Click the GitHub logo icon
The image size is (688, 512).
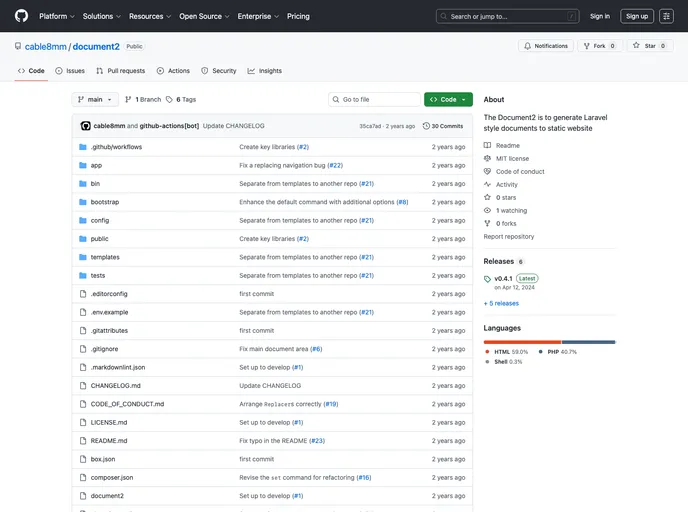pos(21,16)
